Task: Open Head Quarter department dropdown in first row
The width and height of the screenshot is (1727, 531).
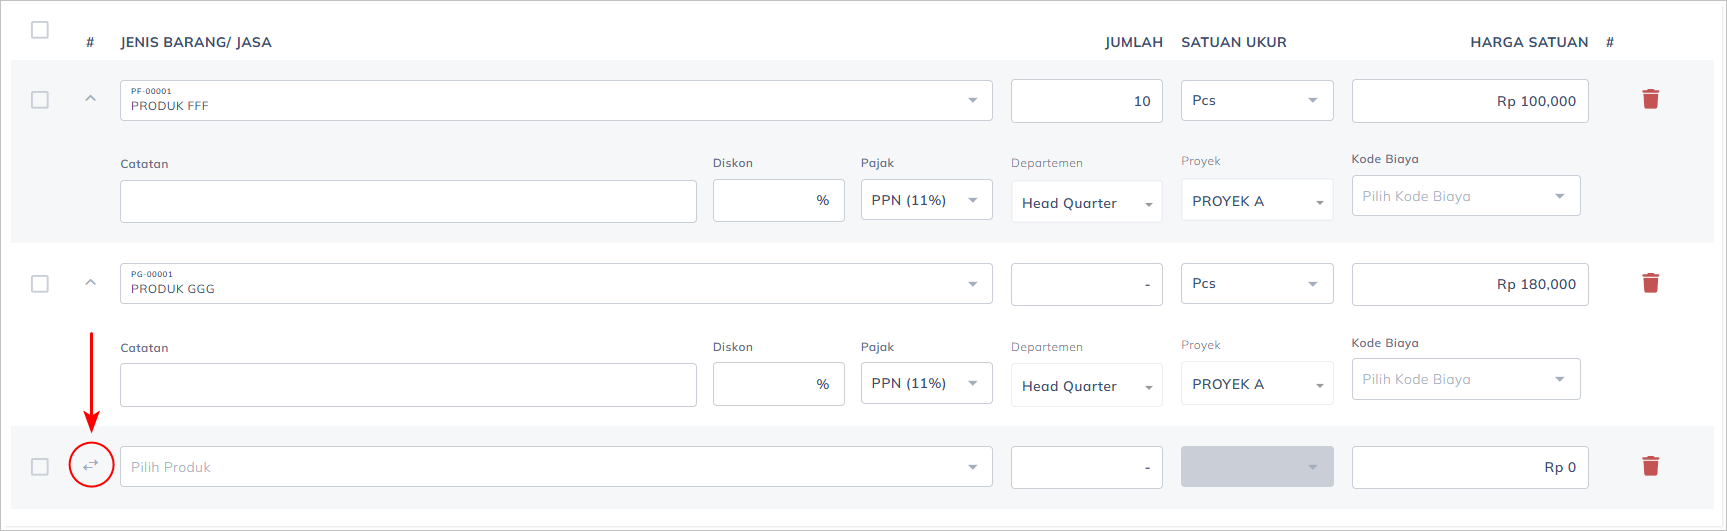Action: point(1086,203)
